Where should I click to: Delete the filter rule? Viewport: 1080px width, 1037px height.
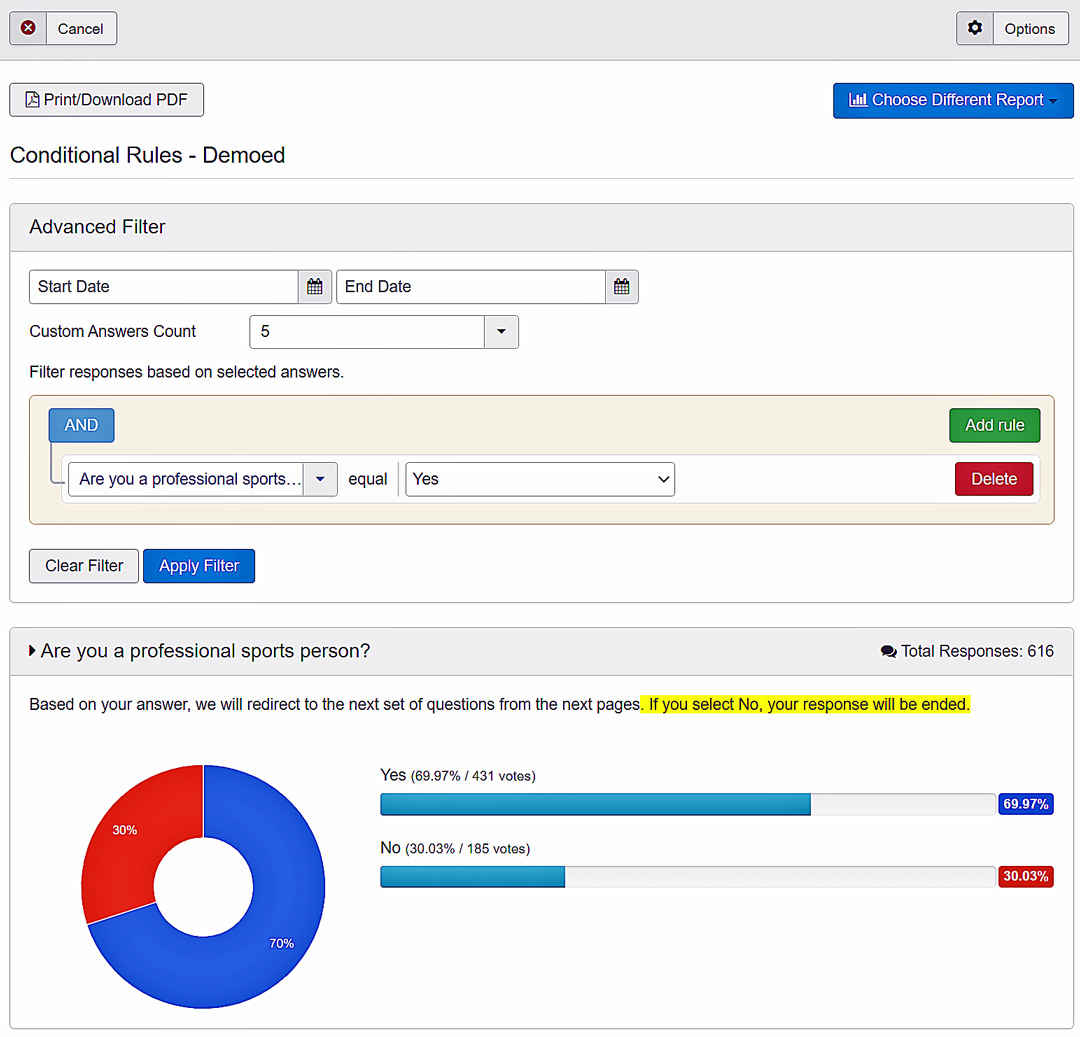pos(994,479)
